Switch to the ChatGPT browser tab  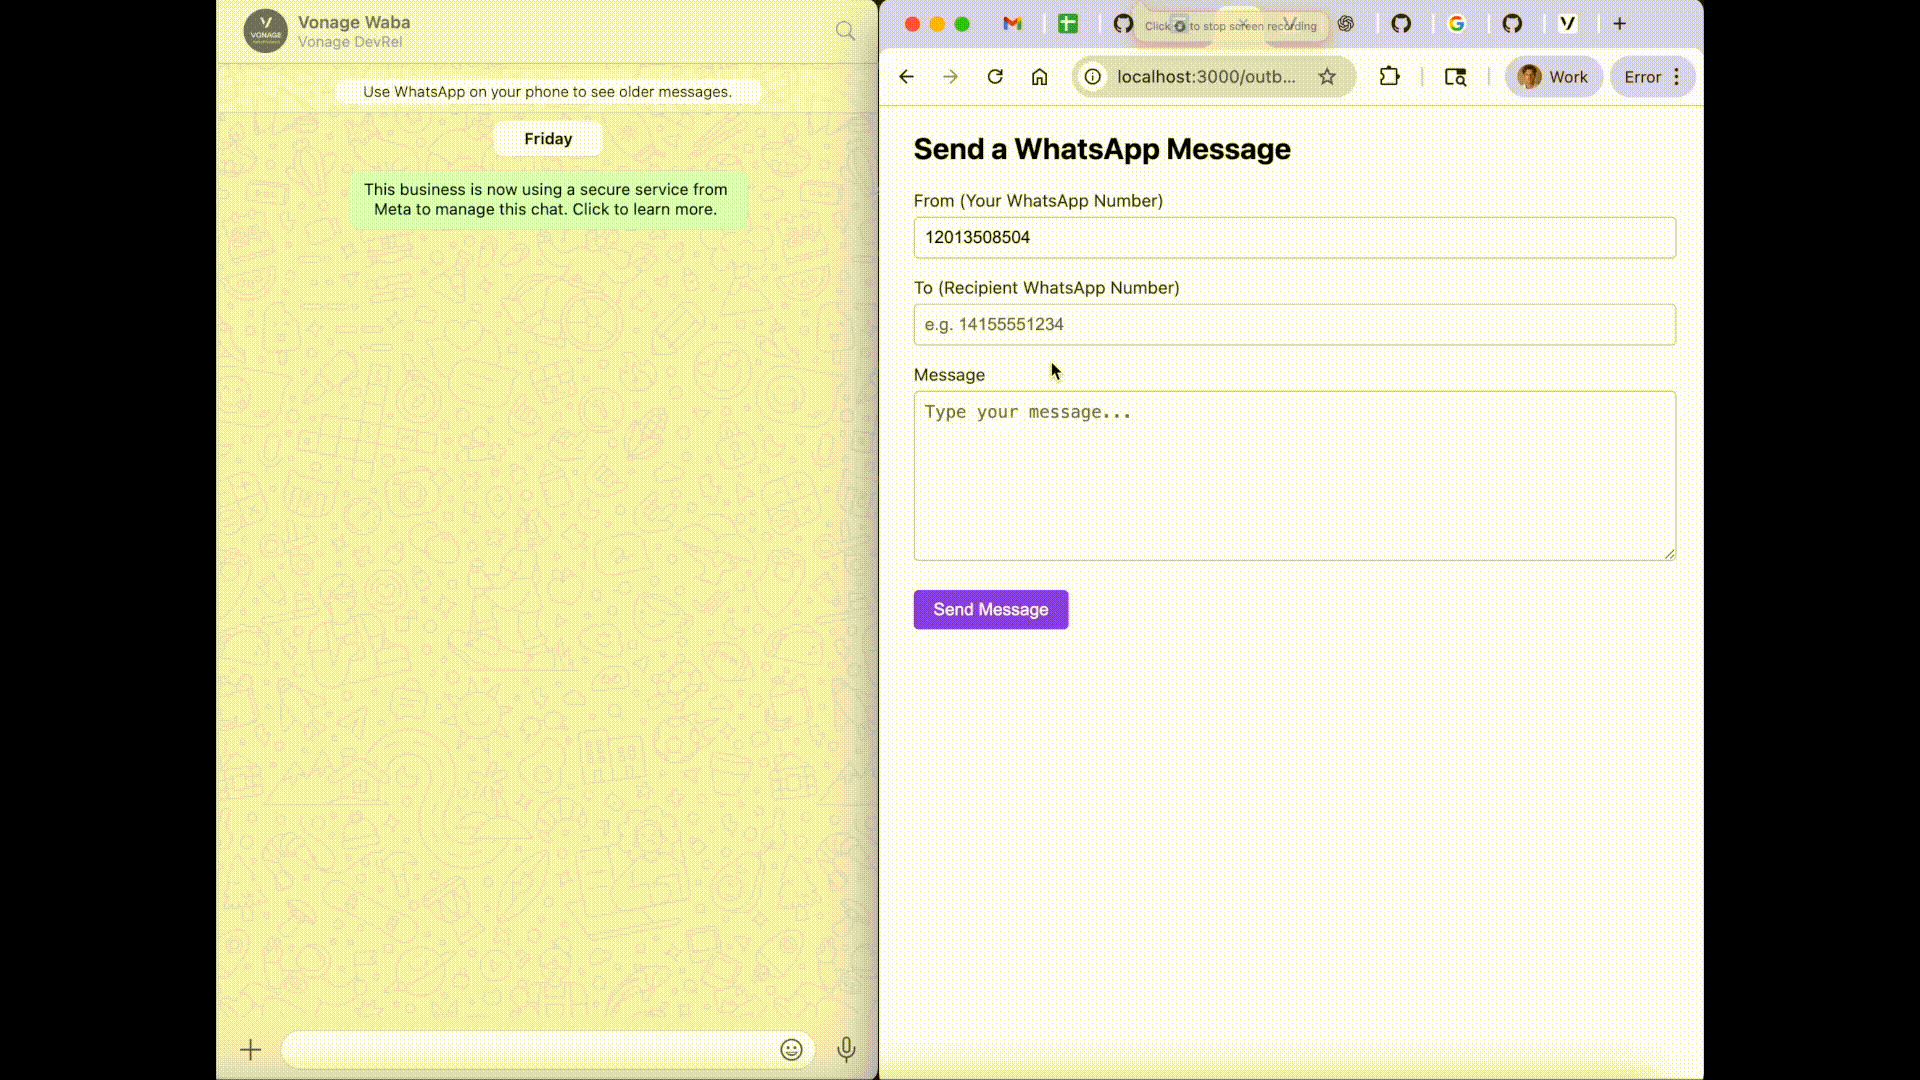(1346, 23)
